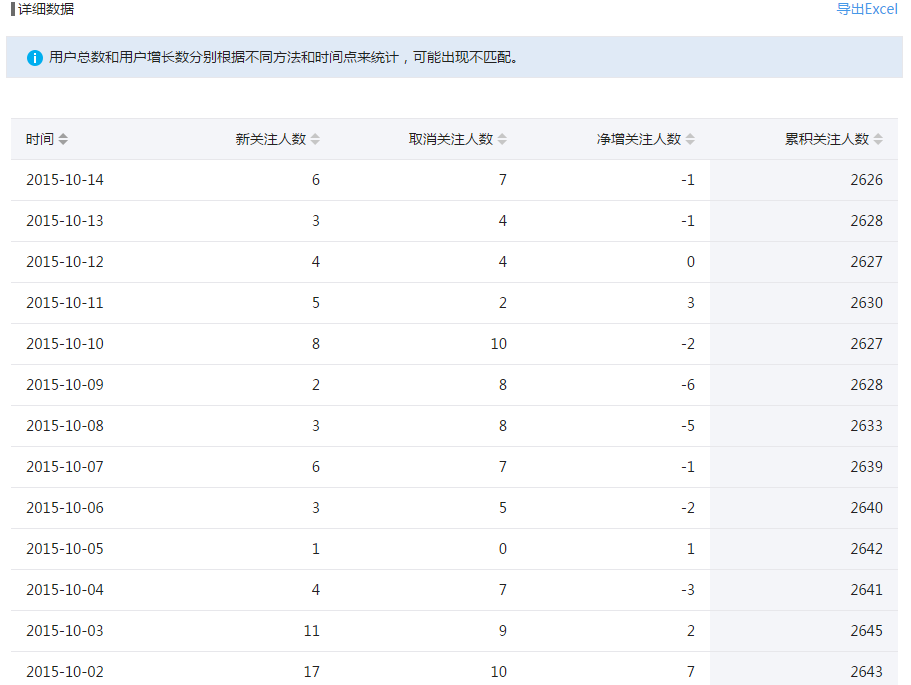Sort the 净增关注人数 column
The image size is (911, 685).
point(688,138)
